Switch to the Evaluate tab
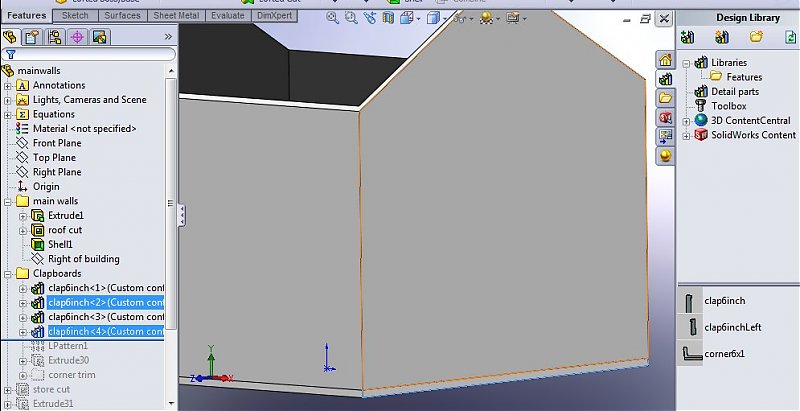 click(x=228, y=15)
